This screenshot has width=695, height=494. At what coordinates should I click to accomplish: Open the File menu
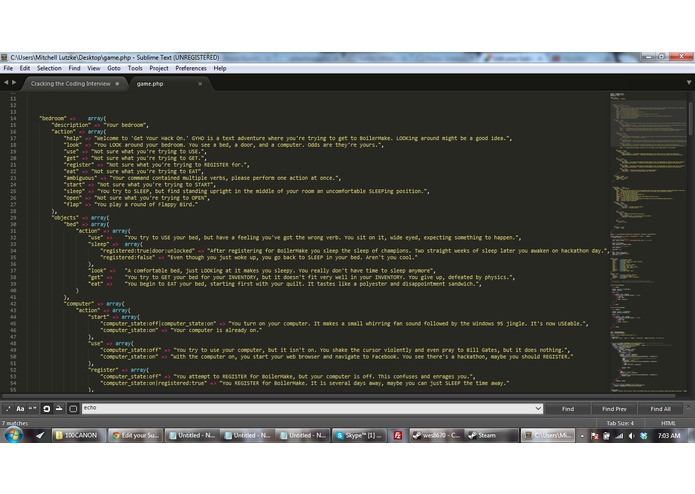(x=8, y=68)
